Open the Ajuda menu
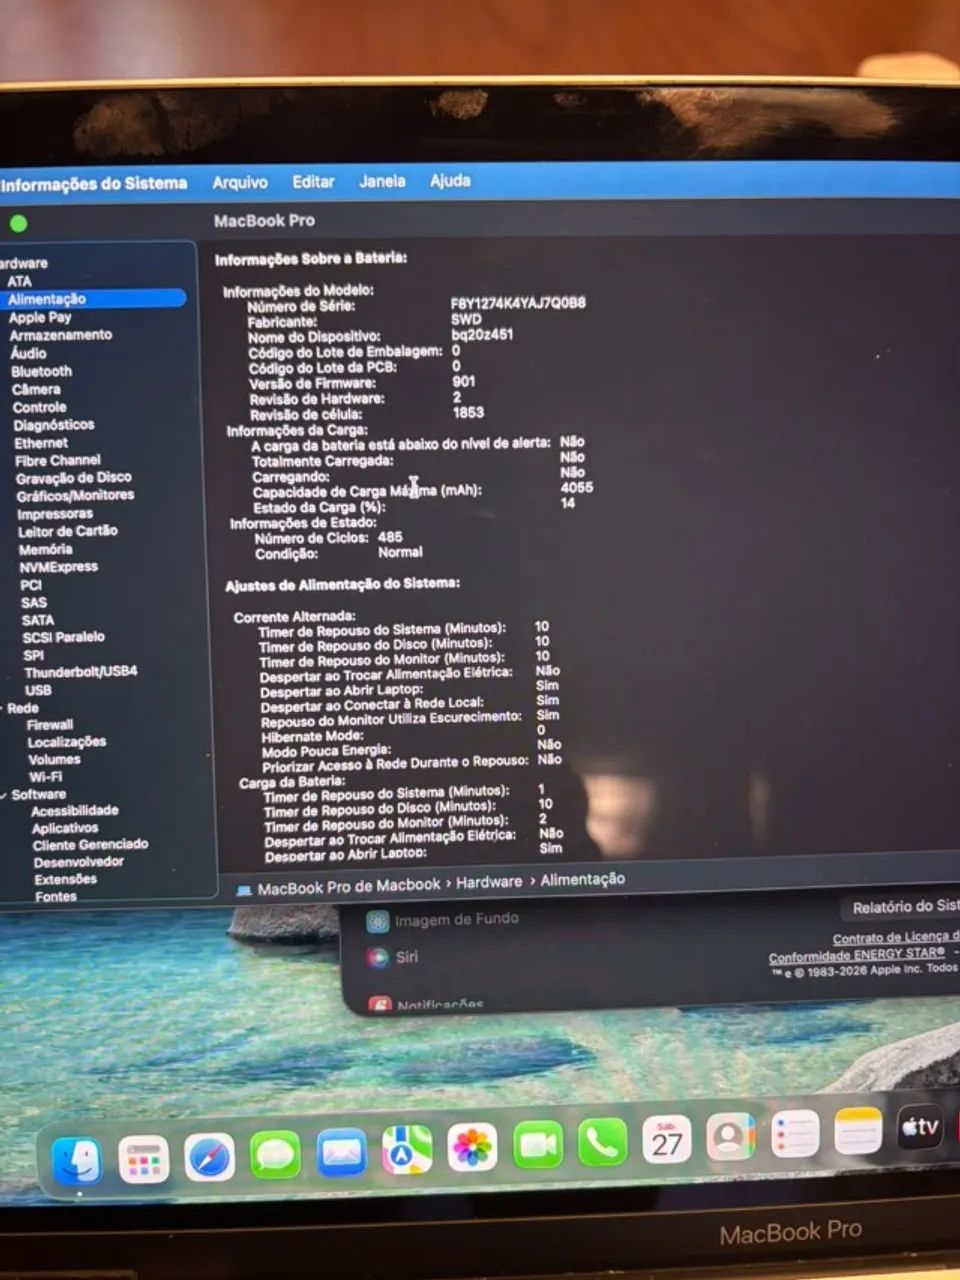960x1280 pixels. tap(450, 180)
